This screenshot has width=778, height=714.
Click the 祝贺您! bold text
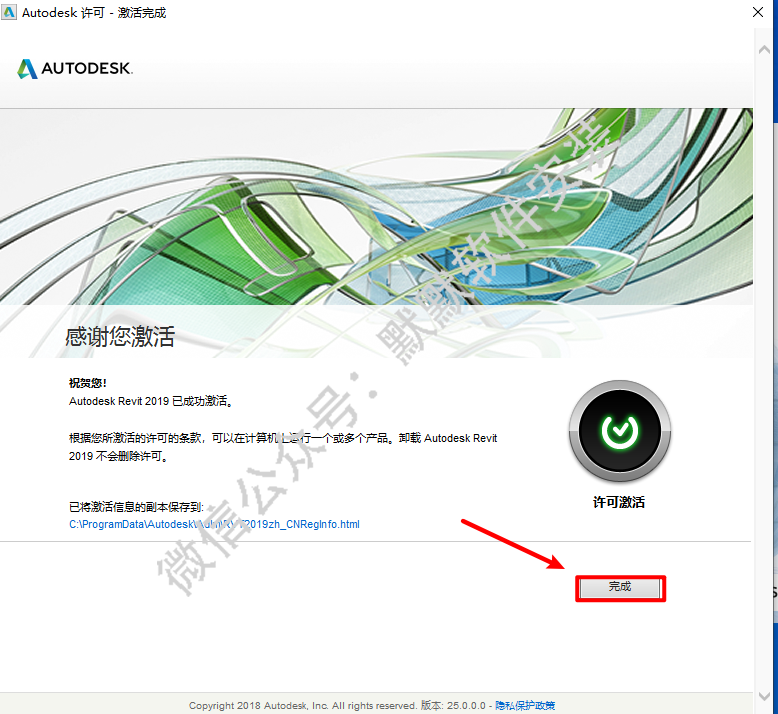pos(87,383)
